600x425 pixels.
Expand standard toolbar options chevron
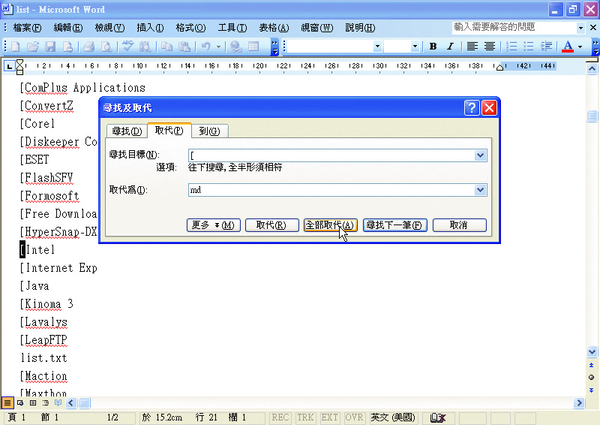tap(274, 47)
